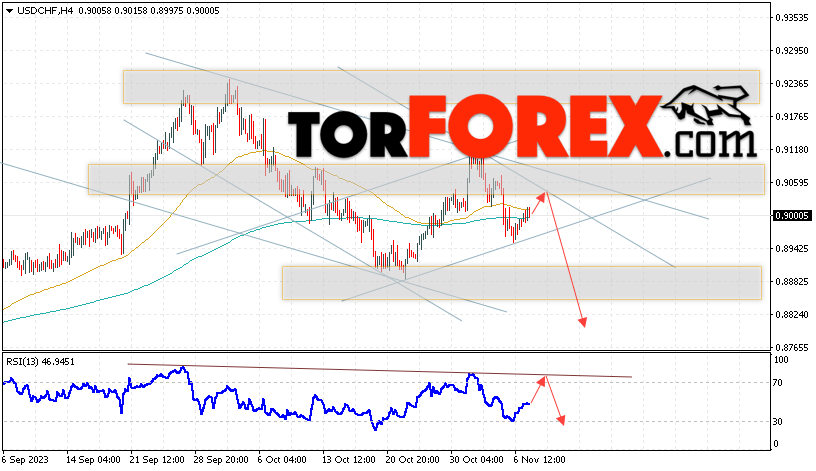Select the 20 Oct 20:00 time label
This screenshot has height=471, width=816.
tap(413, 460)
